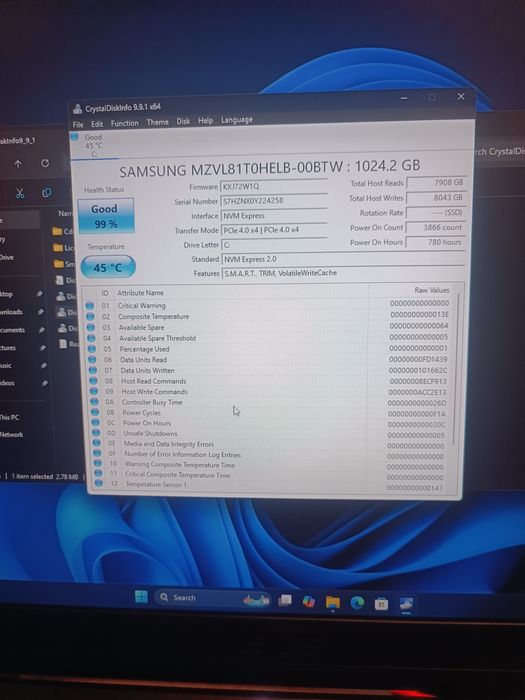Select Media and Data Integrity Errors row
Image resolution: width=525 pixels, height=700 pixels.
tap(273, 444)
